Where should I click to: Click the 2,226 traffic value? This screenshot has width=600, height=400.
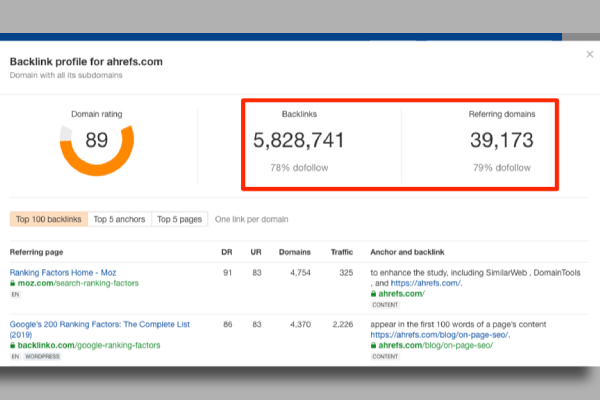click(343, 325)
